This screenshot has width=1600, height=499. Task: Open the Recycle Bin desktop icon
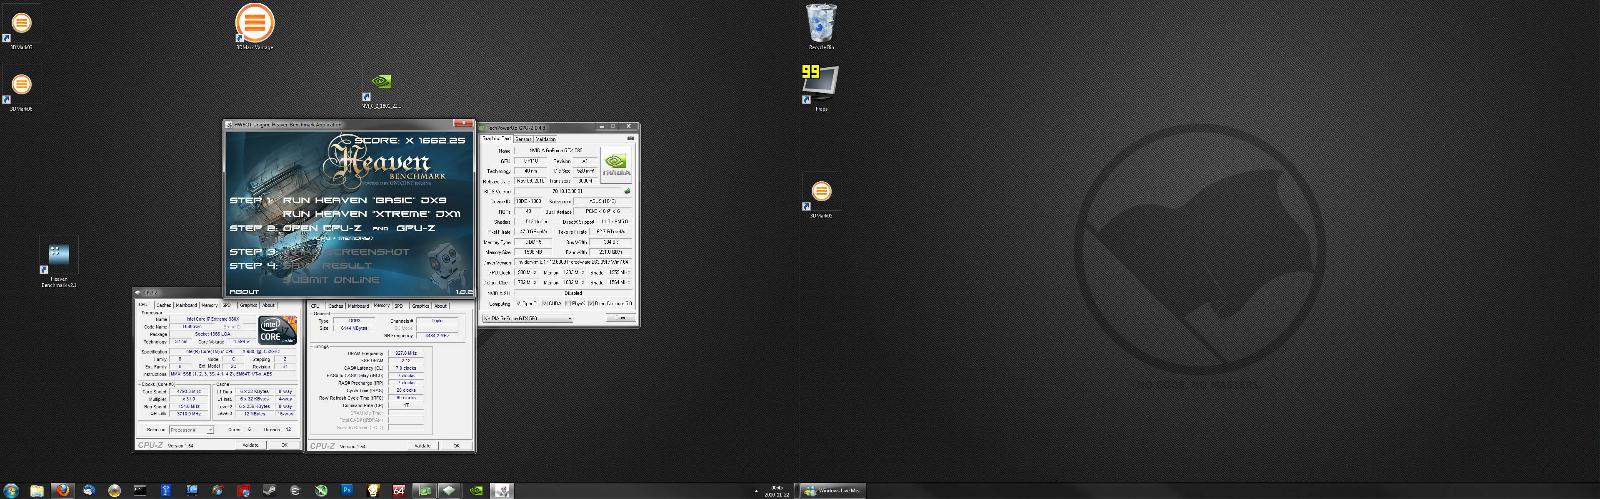pyautogui.click(x=820, y=25)
